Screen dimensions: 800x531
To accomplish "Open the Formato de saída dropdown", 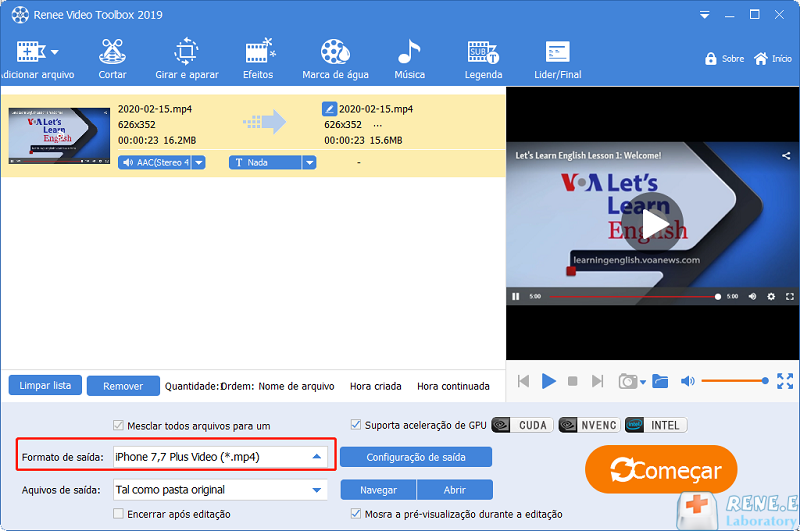I will (x=219, y=457).
